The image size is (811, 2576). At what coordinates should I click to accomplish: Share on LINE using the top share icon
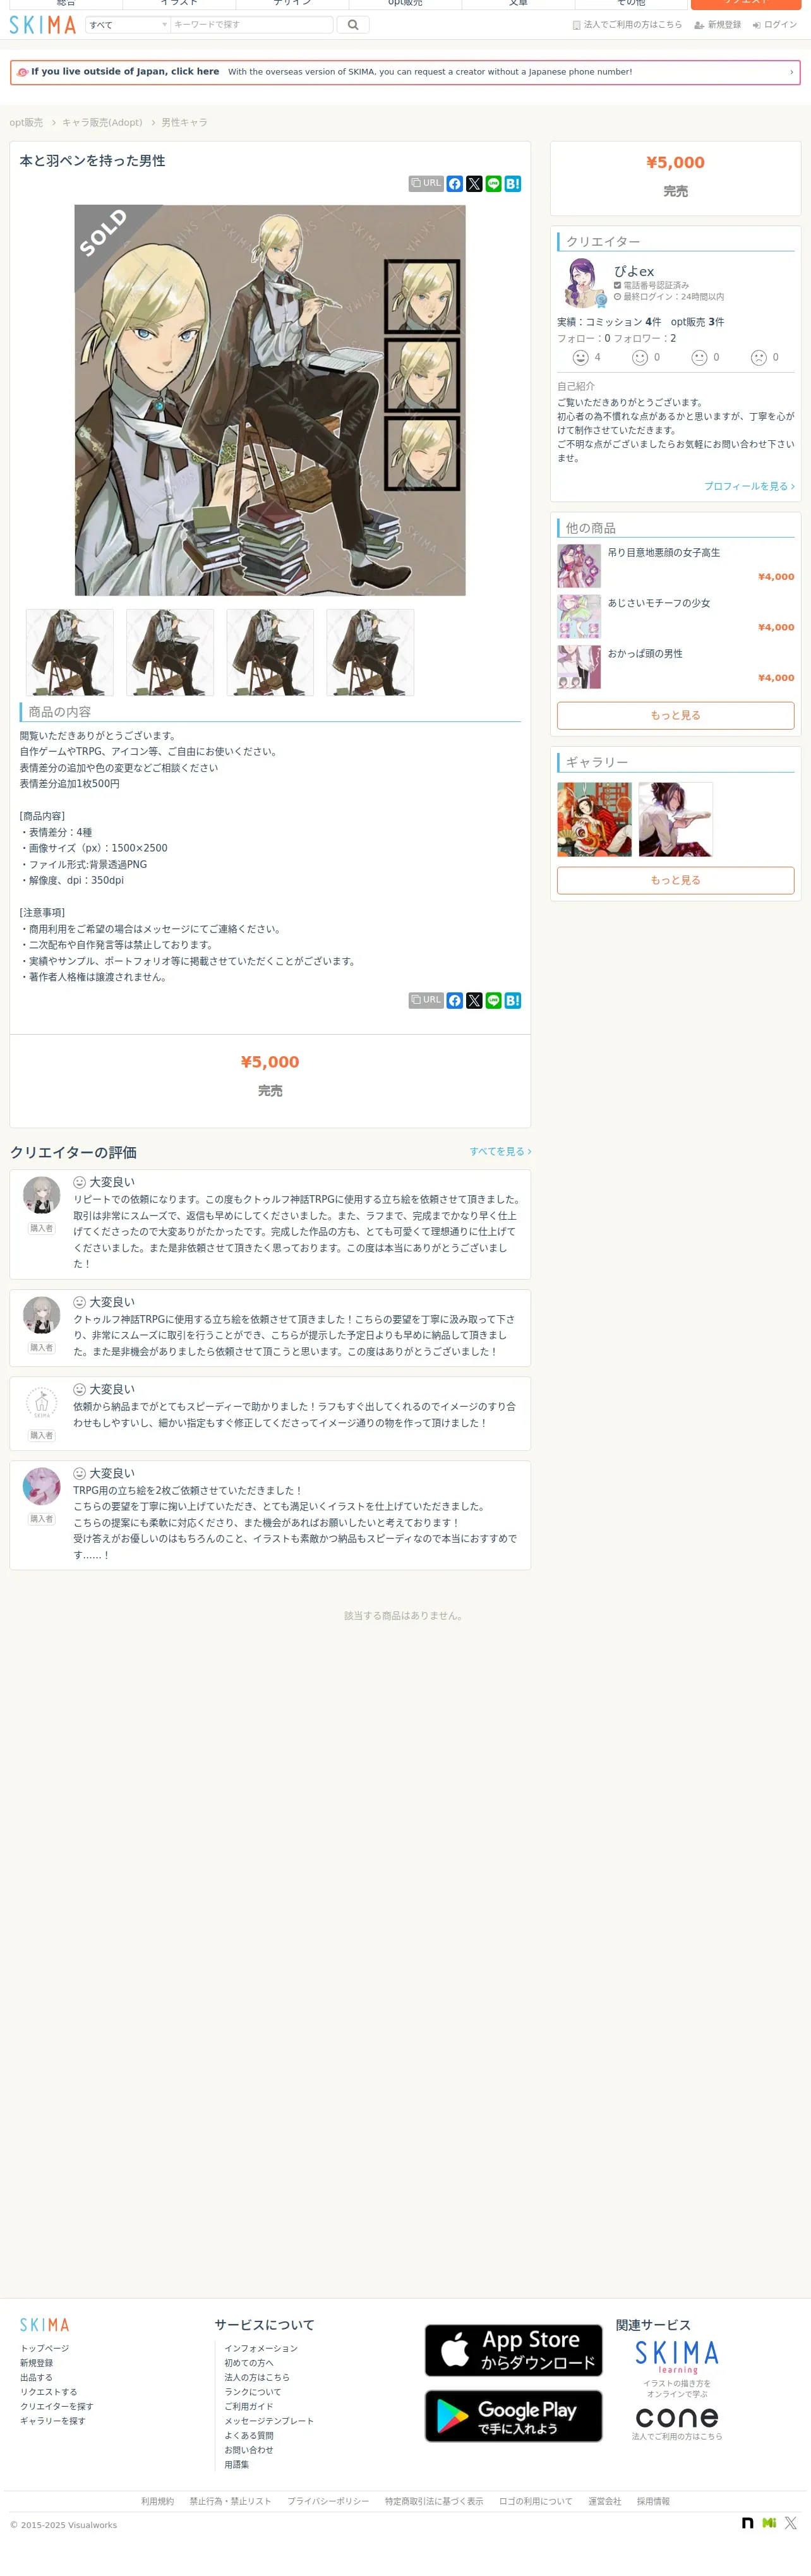tap(493, 184)
